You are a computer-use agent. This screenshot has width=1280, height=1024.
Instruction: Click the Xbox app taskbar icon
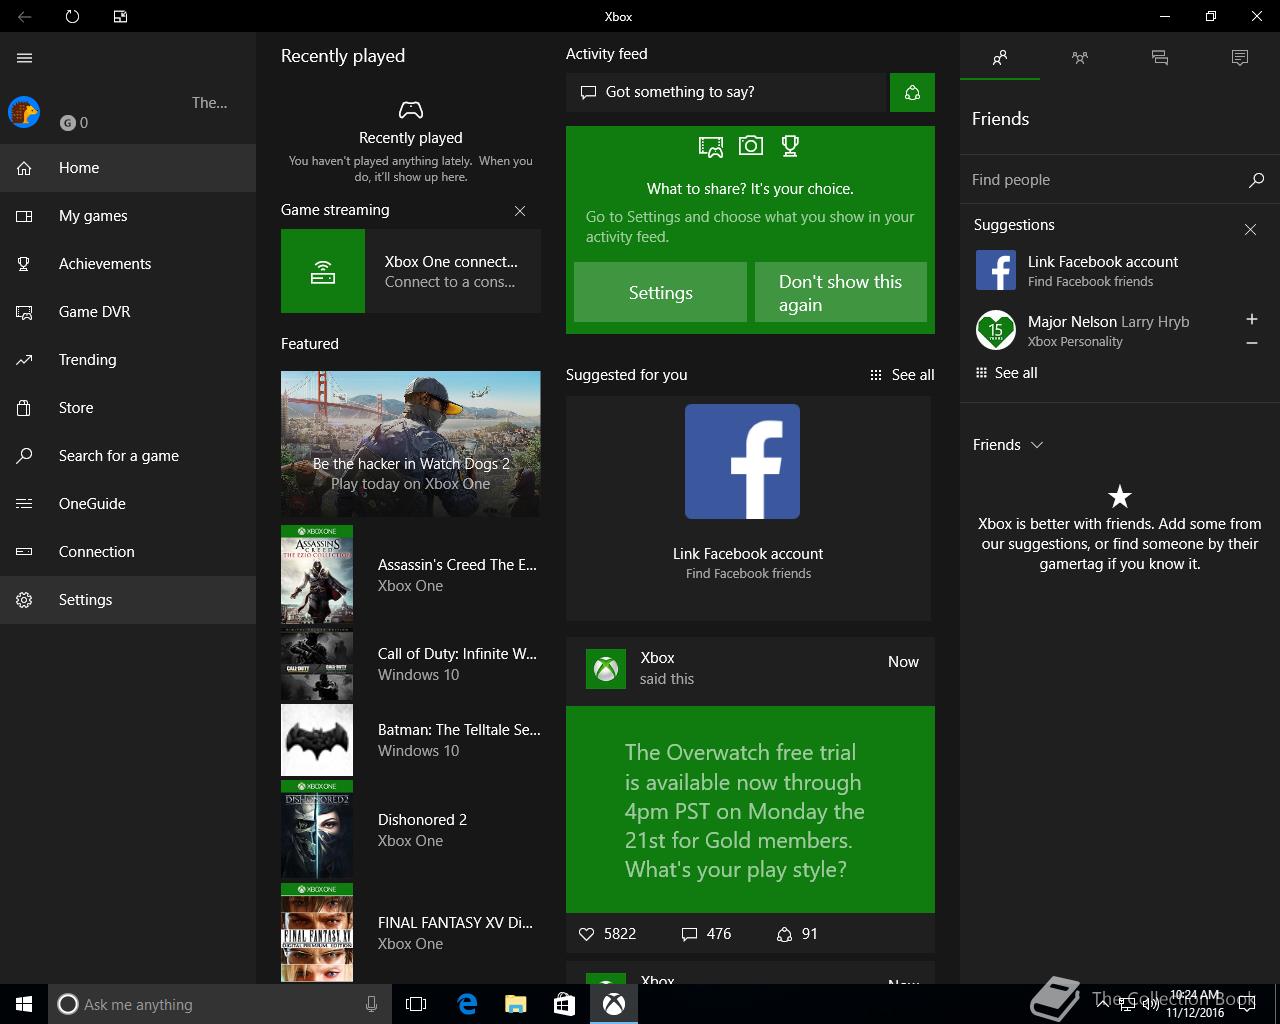point(613,1004)
